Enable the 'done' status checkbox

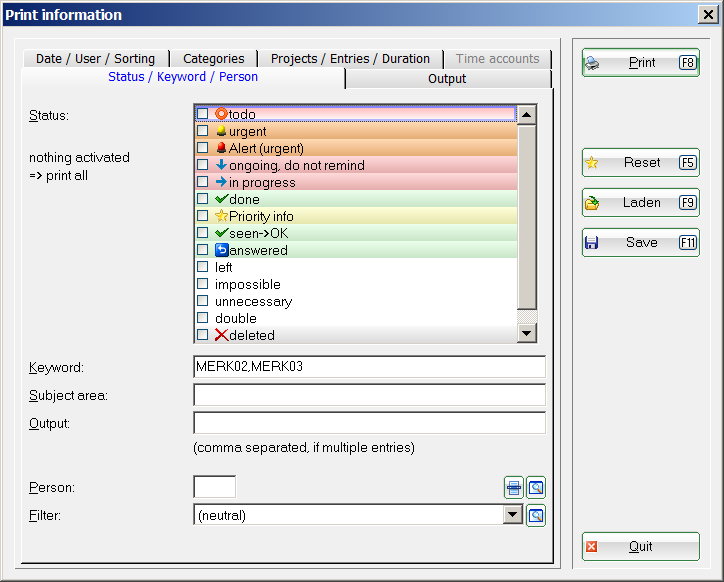[x=203, y=199]
